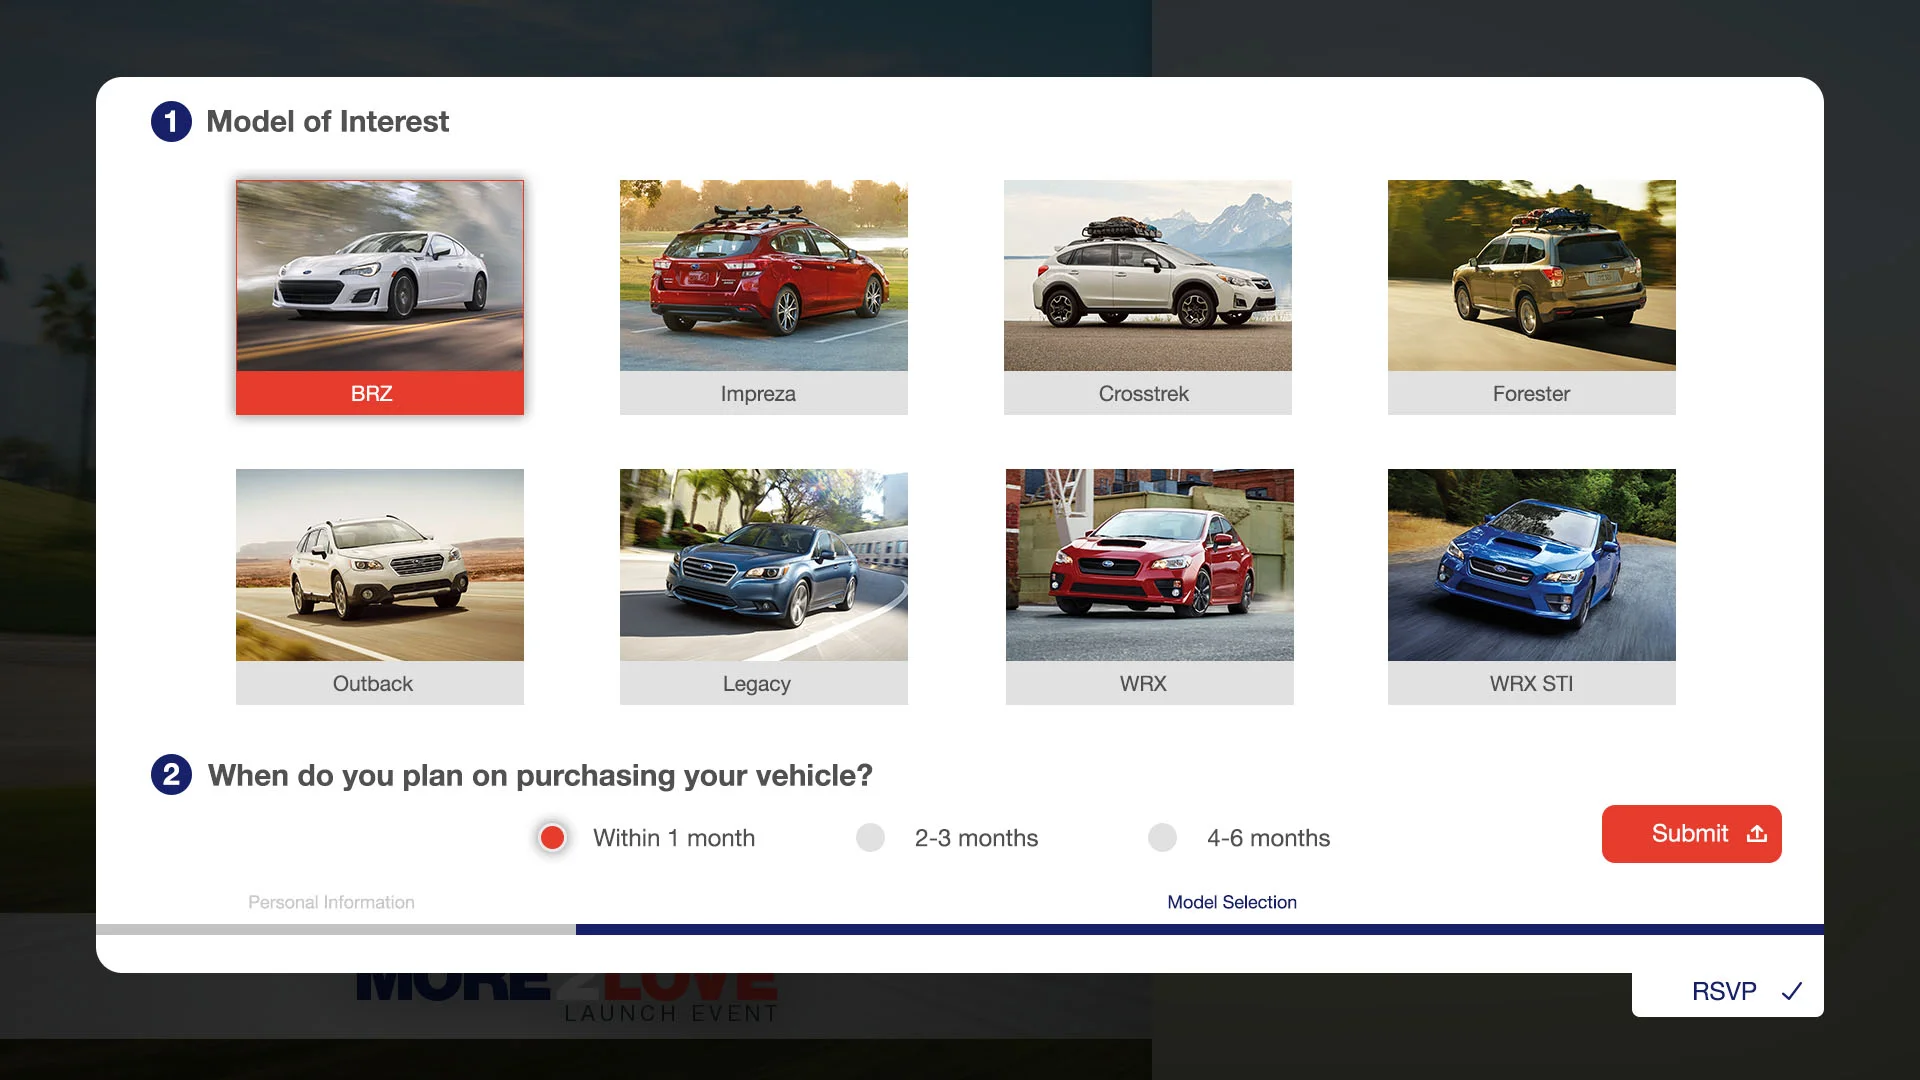Select the Within 1 month radio button

[x=552, y=838]
